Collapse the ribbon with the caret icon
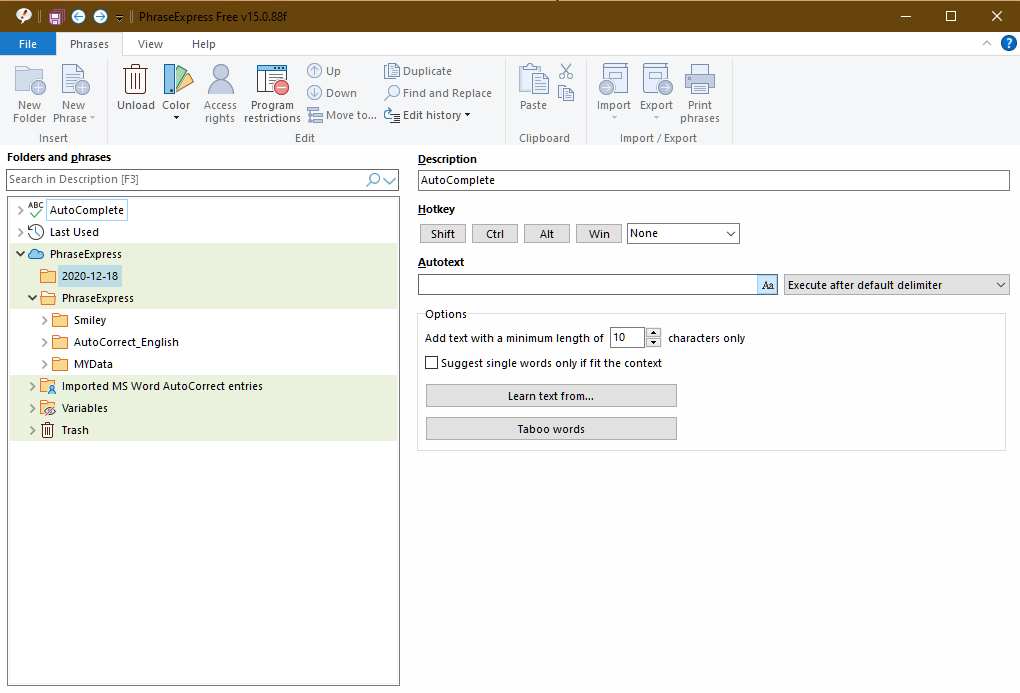The height and width of the screenshot is (693, 1020). tap(987, 44)
